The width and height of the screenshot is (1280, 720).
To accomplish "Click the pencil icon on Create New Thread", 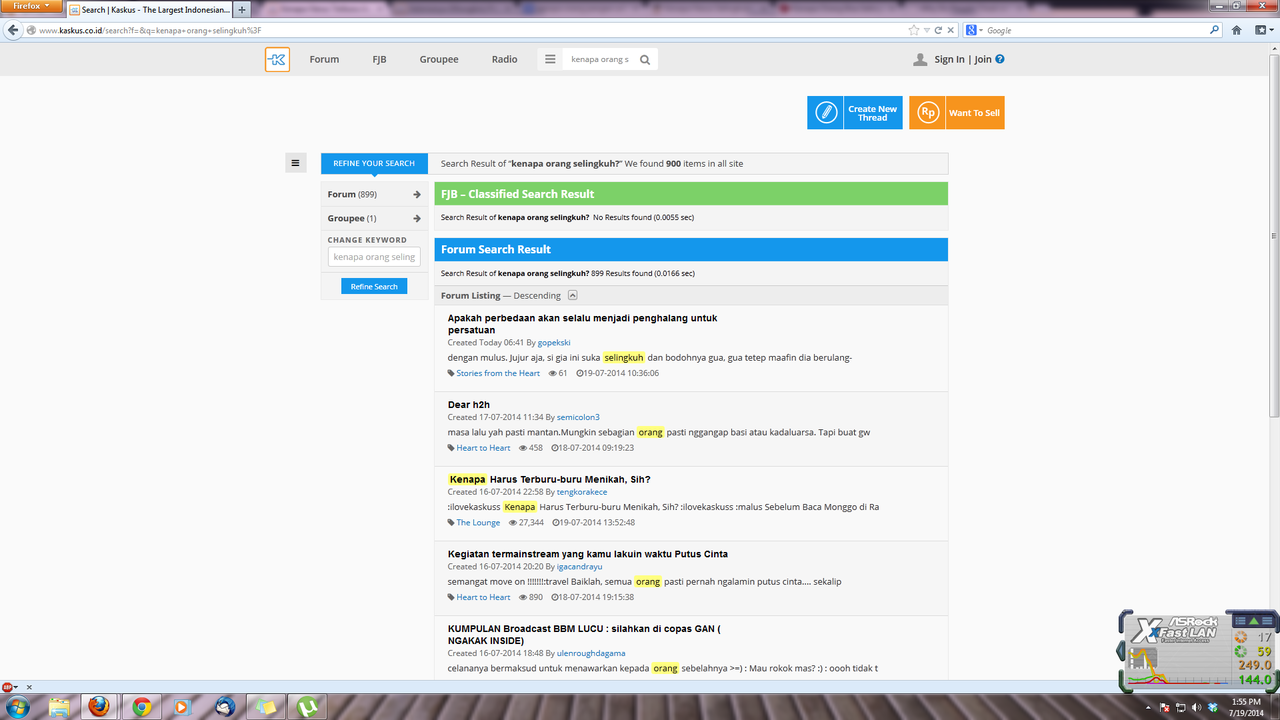I will click(x=826, y=112).
